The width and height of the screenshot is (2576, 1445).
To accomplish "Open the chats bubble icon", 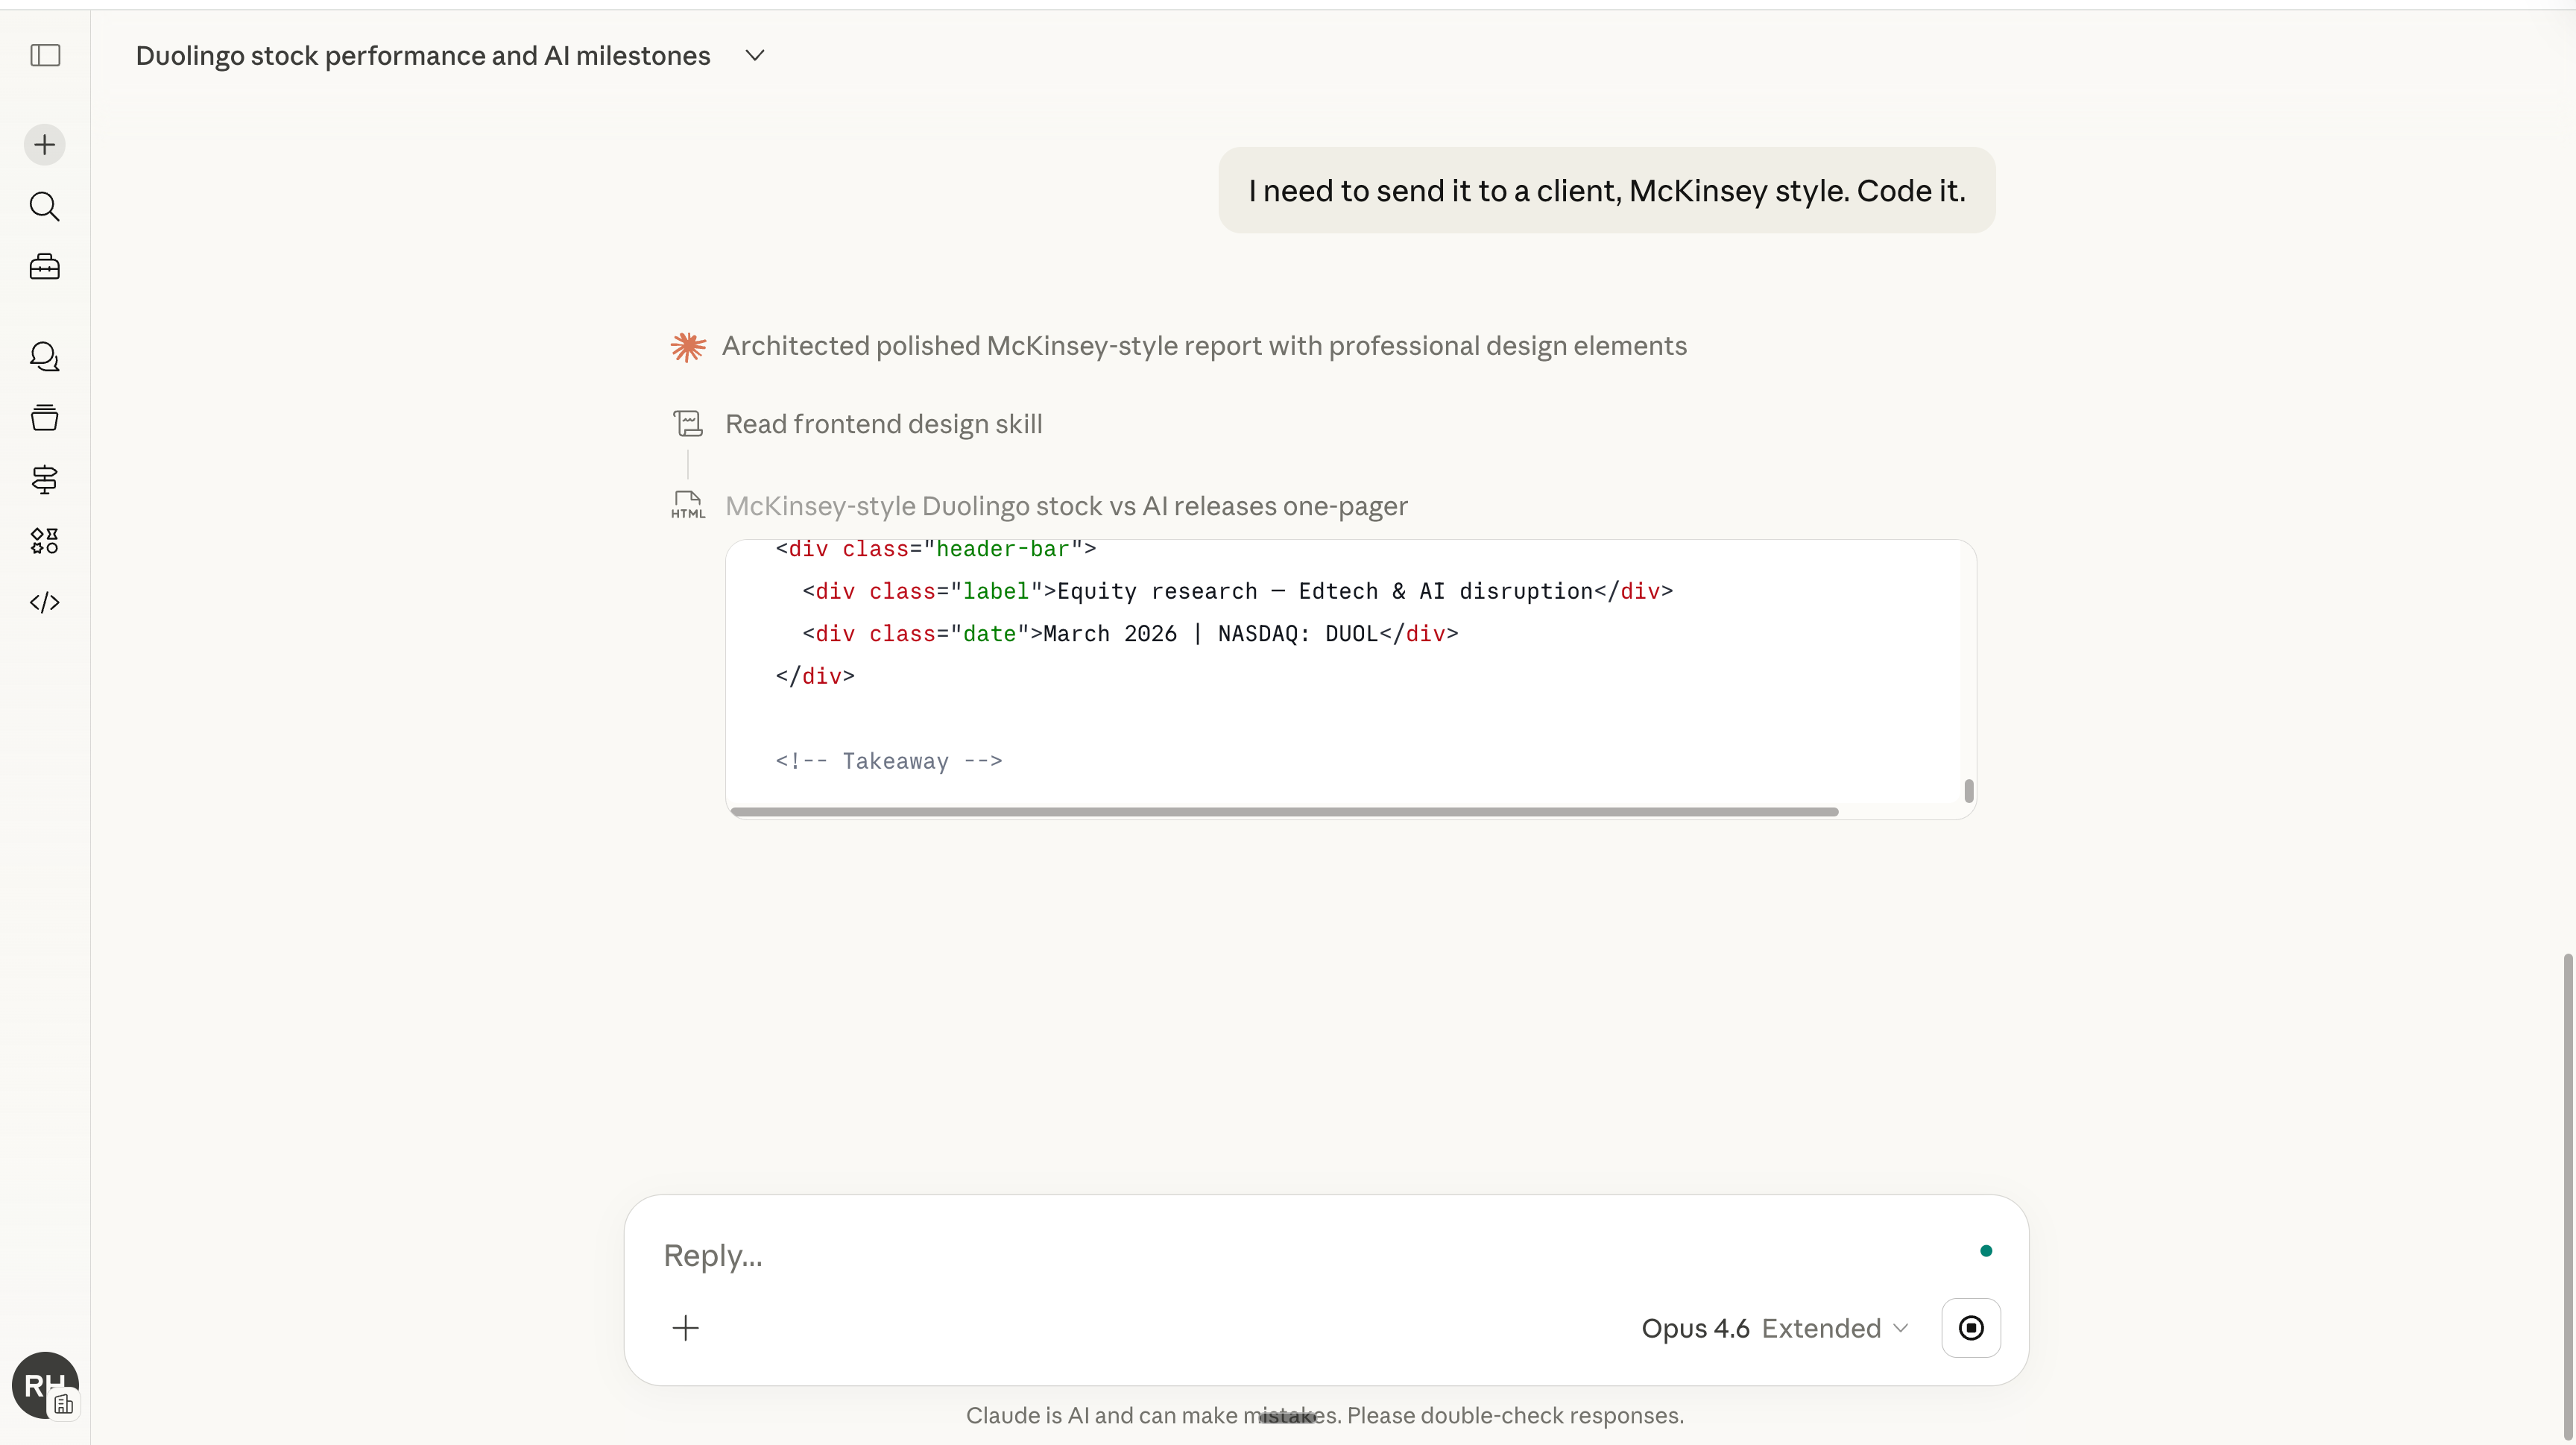I will tap(45, 357).
